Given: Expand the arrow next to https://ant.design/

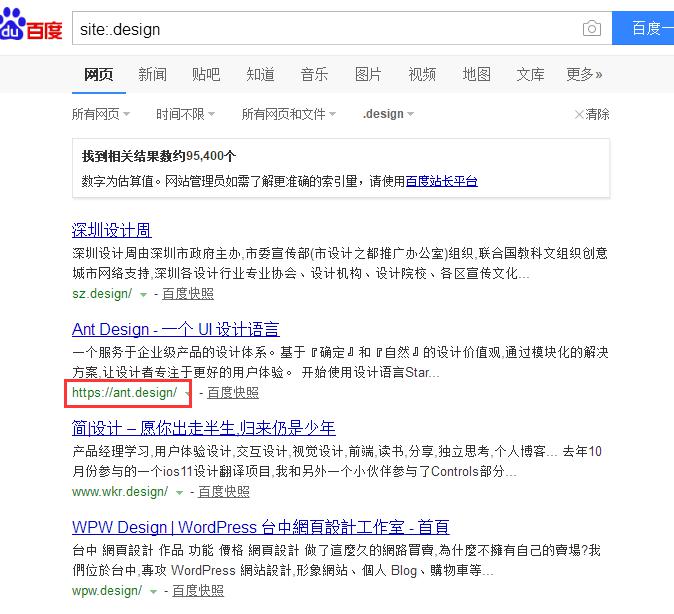Looking at the screenshot, I should point(187,393).
